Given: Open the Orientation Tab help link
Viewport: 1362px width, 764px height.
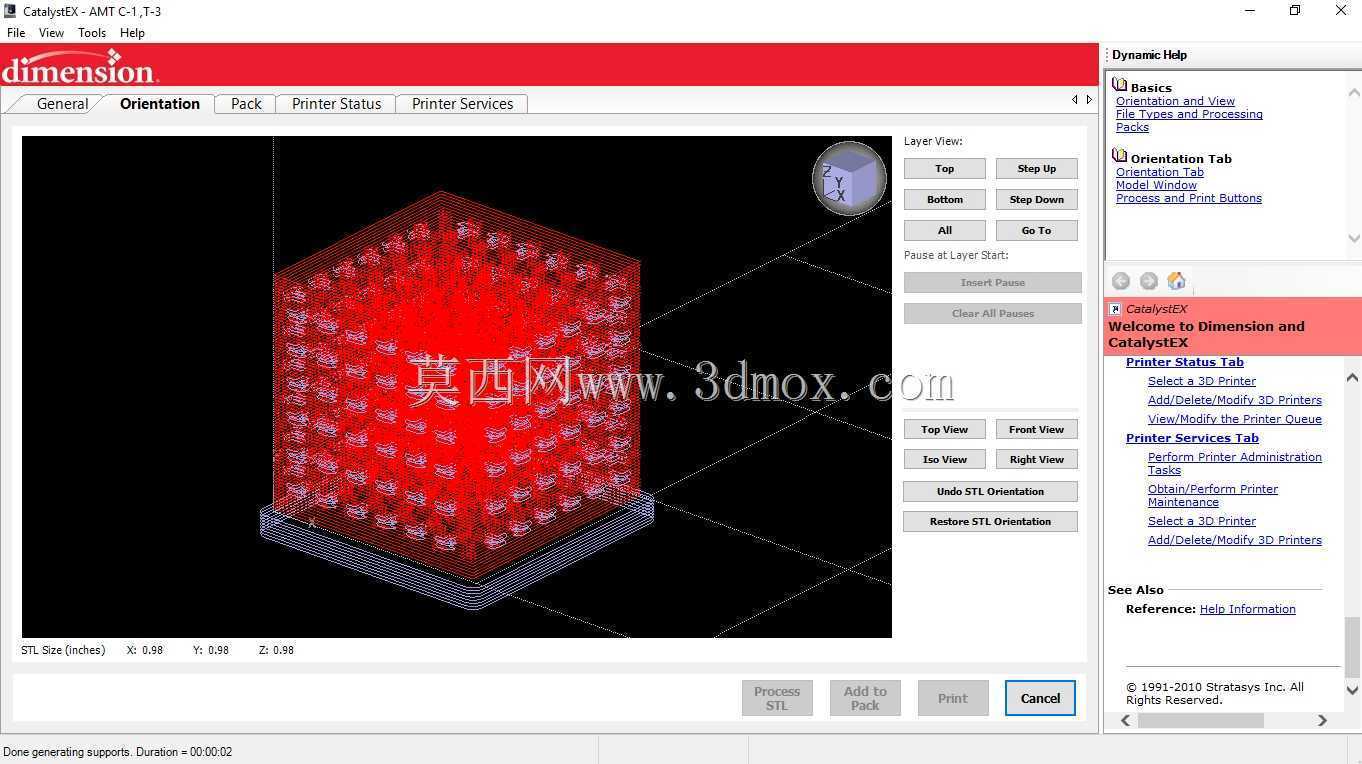Looking at the screenshot, I should coord(1160,172).
